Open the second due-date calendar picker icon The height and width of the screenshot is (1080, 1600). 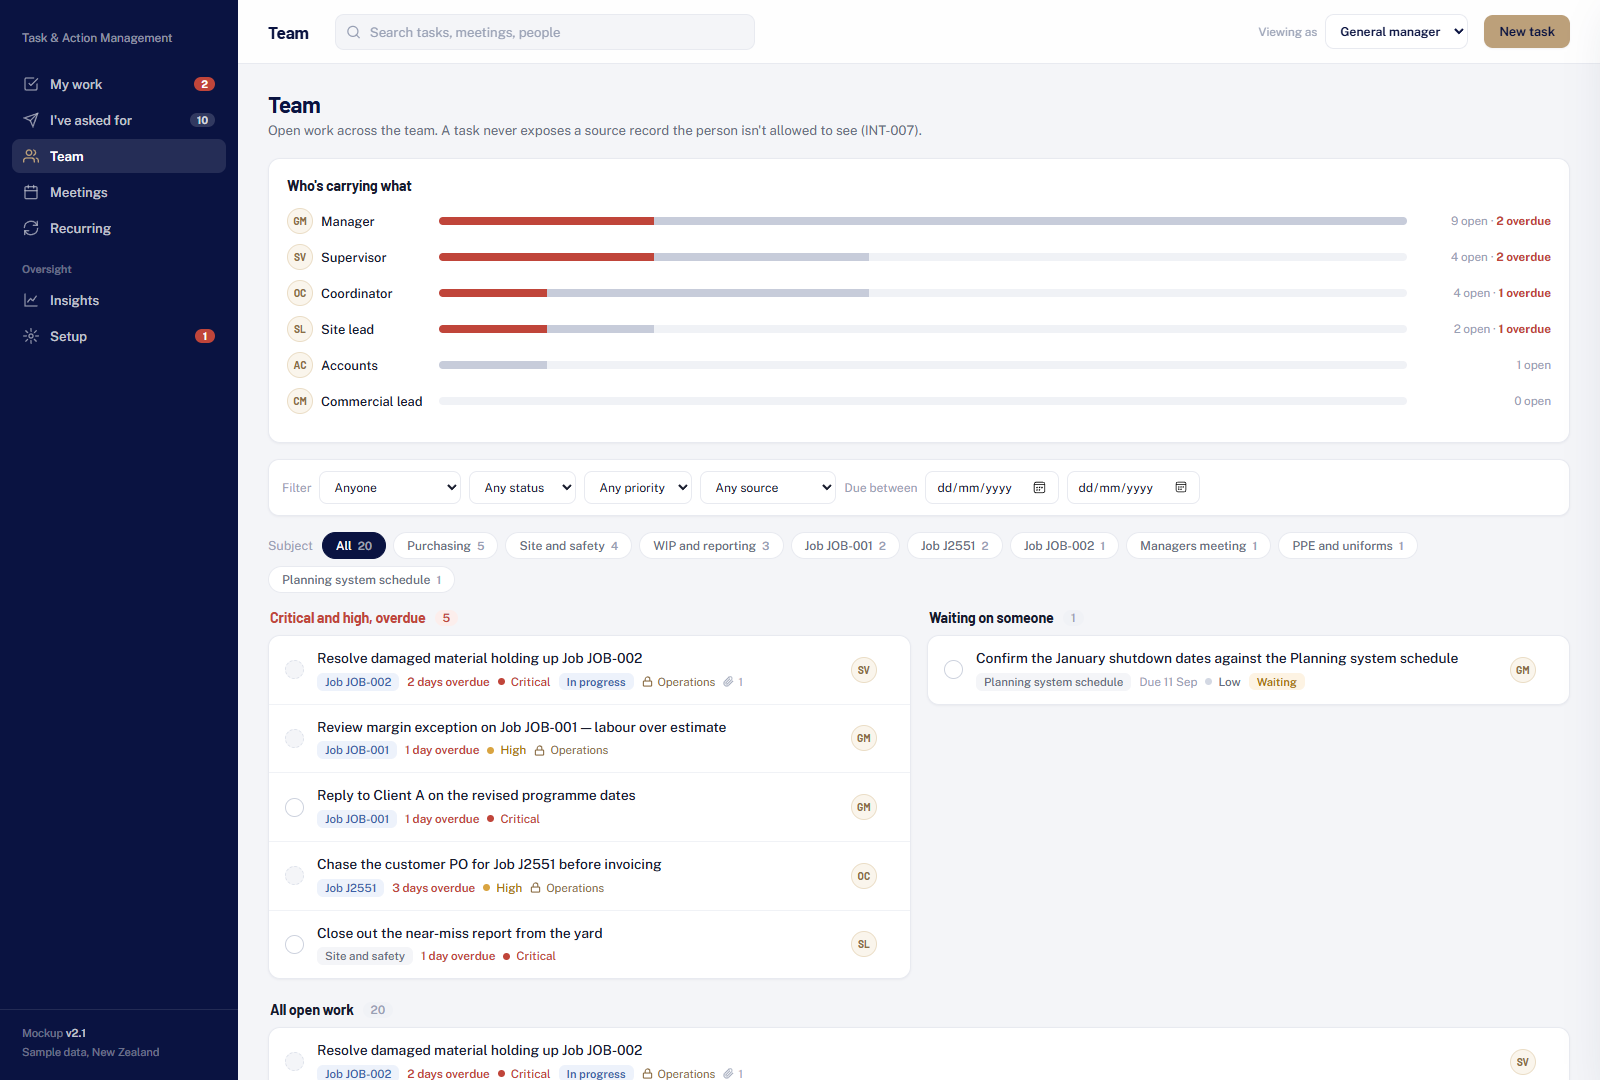(1181, 488)
